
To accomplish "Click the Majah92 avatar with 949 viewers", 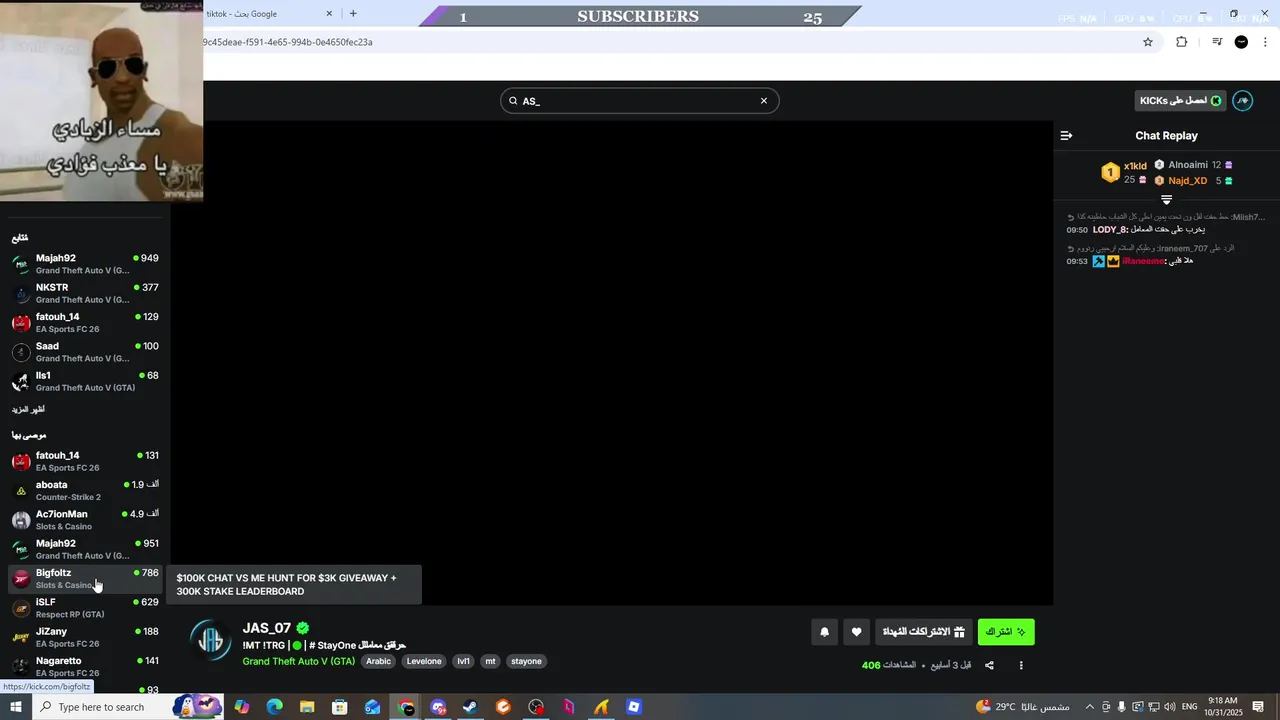I will coord(21,264).
